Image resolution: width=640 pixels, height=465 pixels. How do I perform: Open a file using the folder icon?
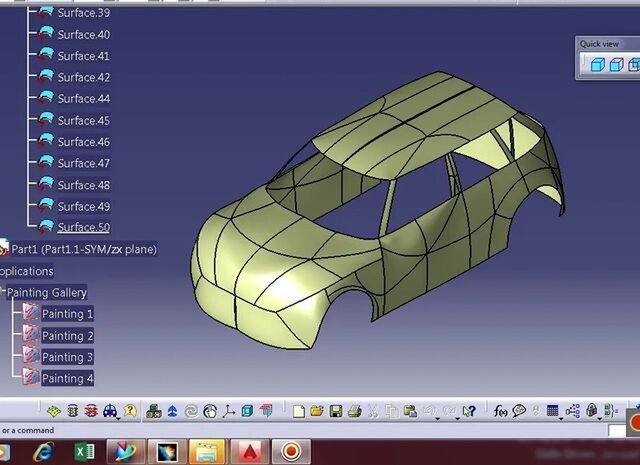click(317, 411)
